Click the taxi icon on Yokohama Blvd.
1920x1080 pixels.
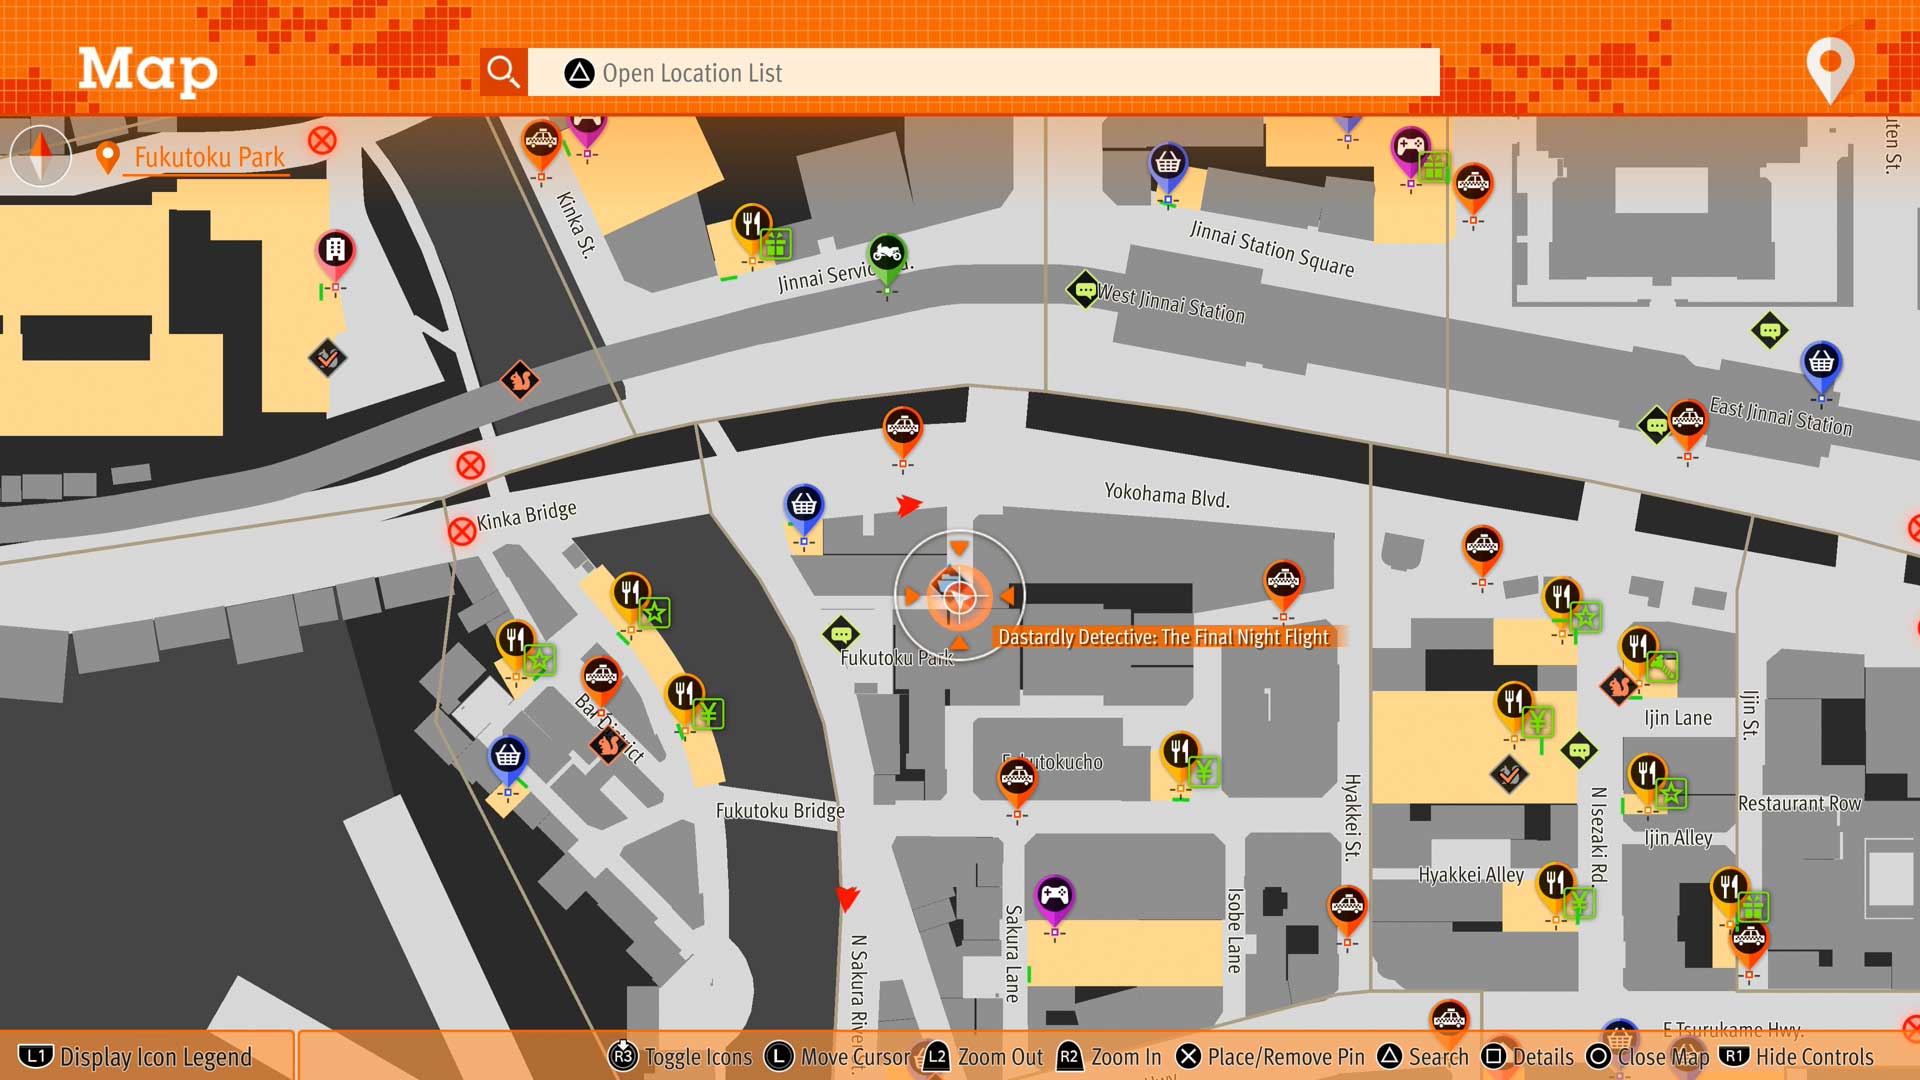click(x=902, y=428)
